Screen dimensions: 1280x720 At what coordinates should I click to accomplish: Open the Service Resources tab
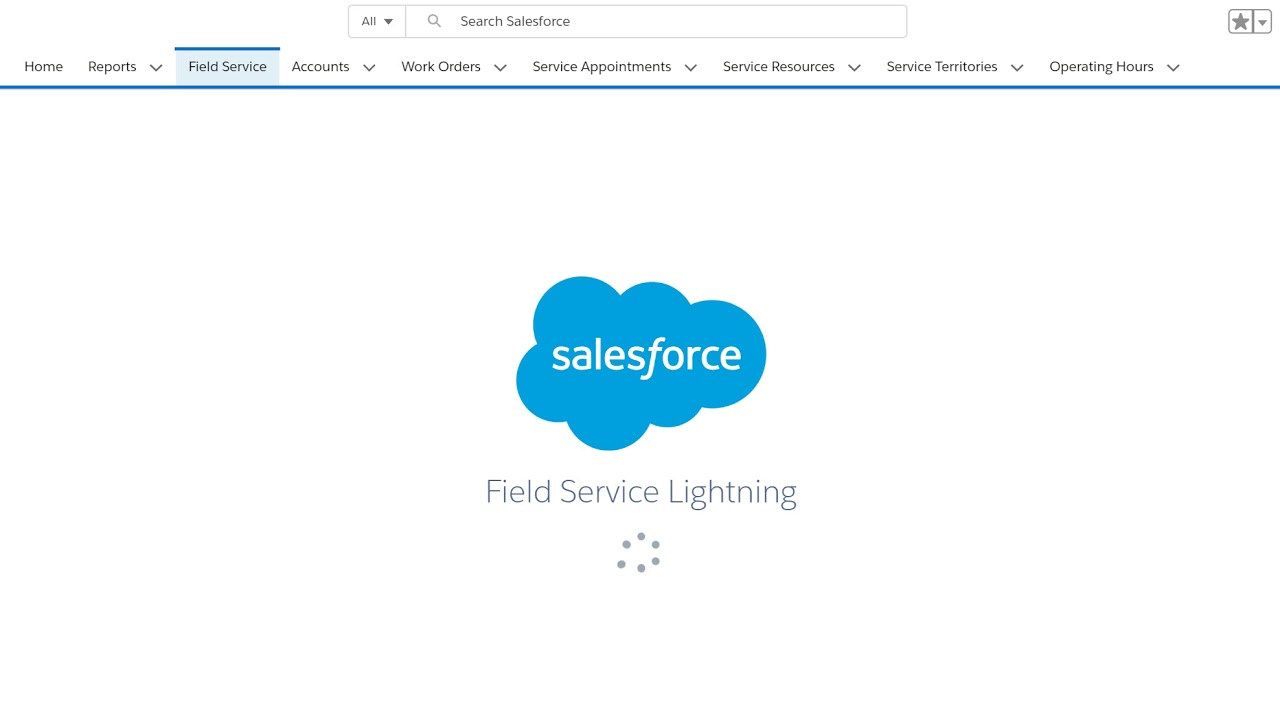click(x=779, y=67)
